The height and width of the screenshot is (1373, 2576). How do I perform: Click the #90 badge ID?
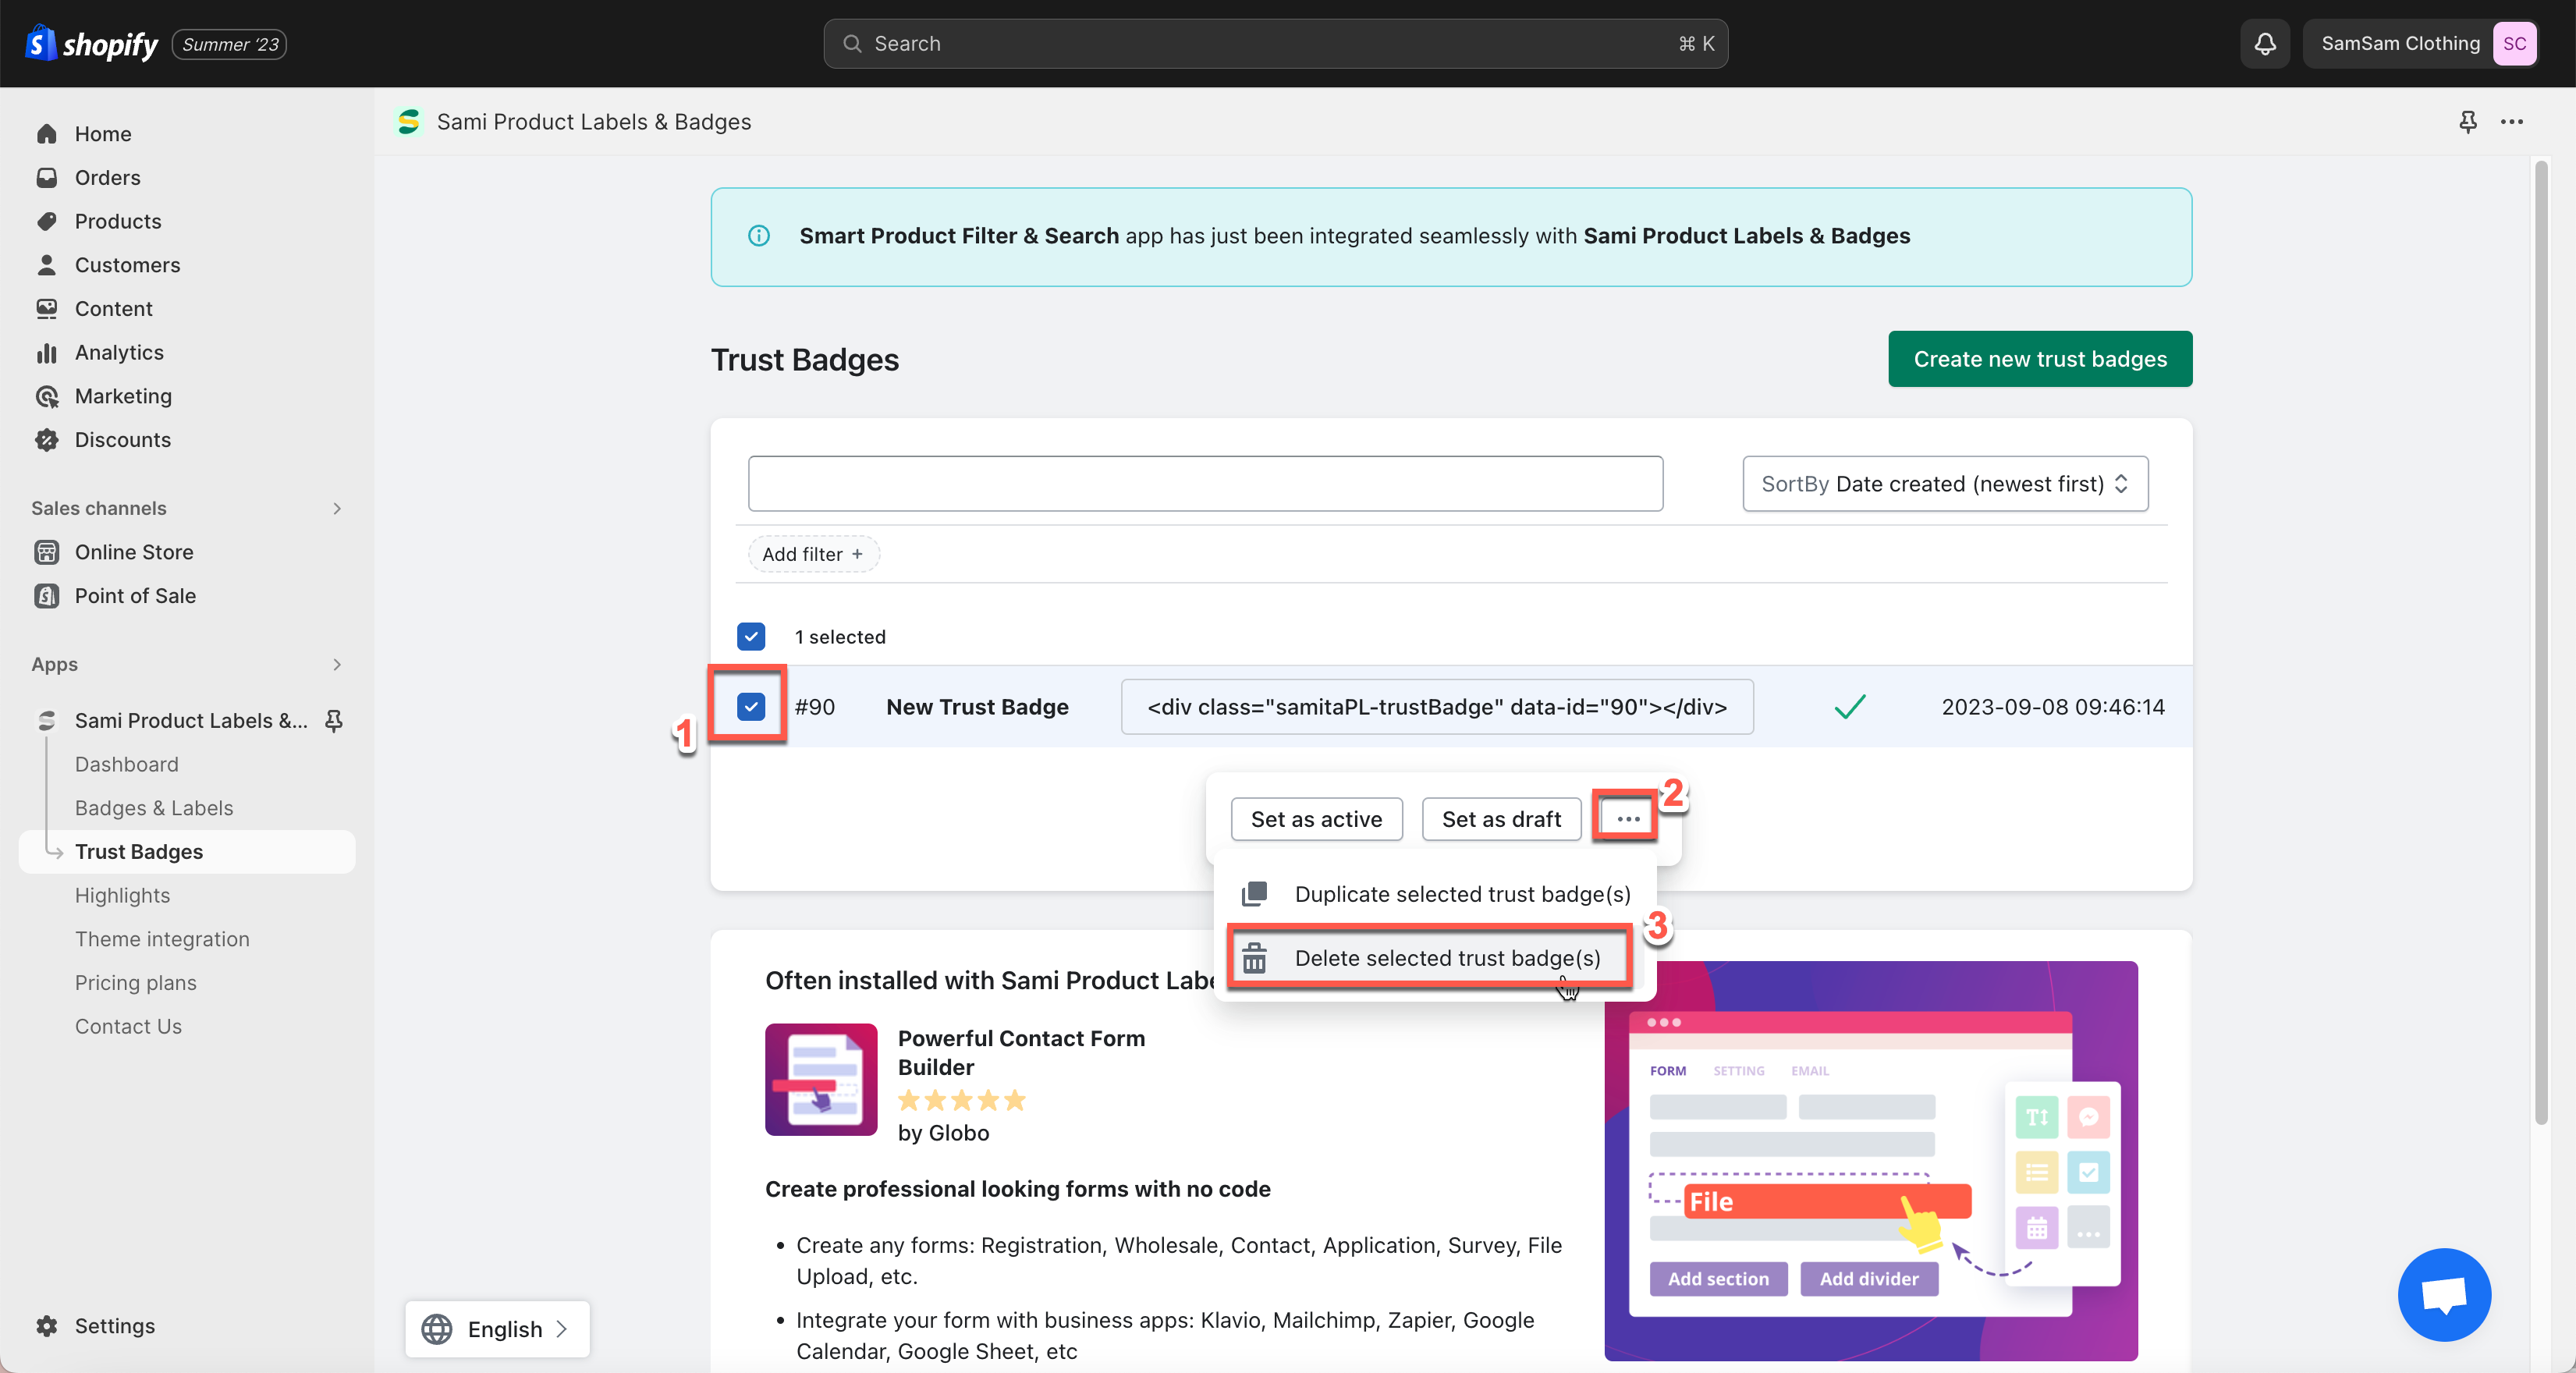coord(815,707)
